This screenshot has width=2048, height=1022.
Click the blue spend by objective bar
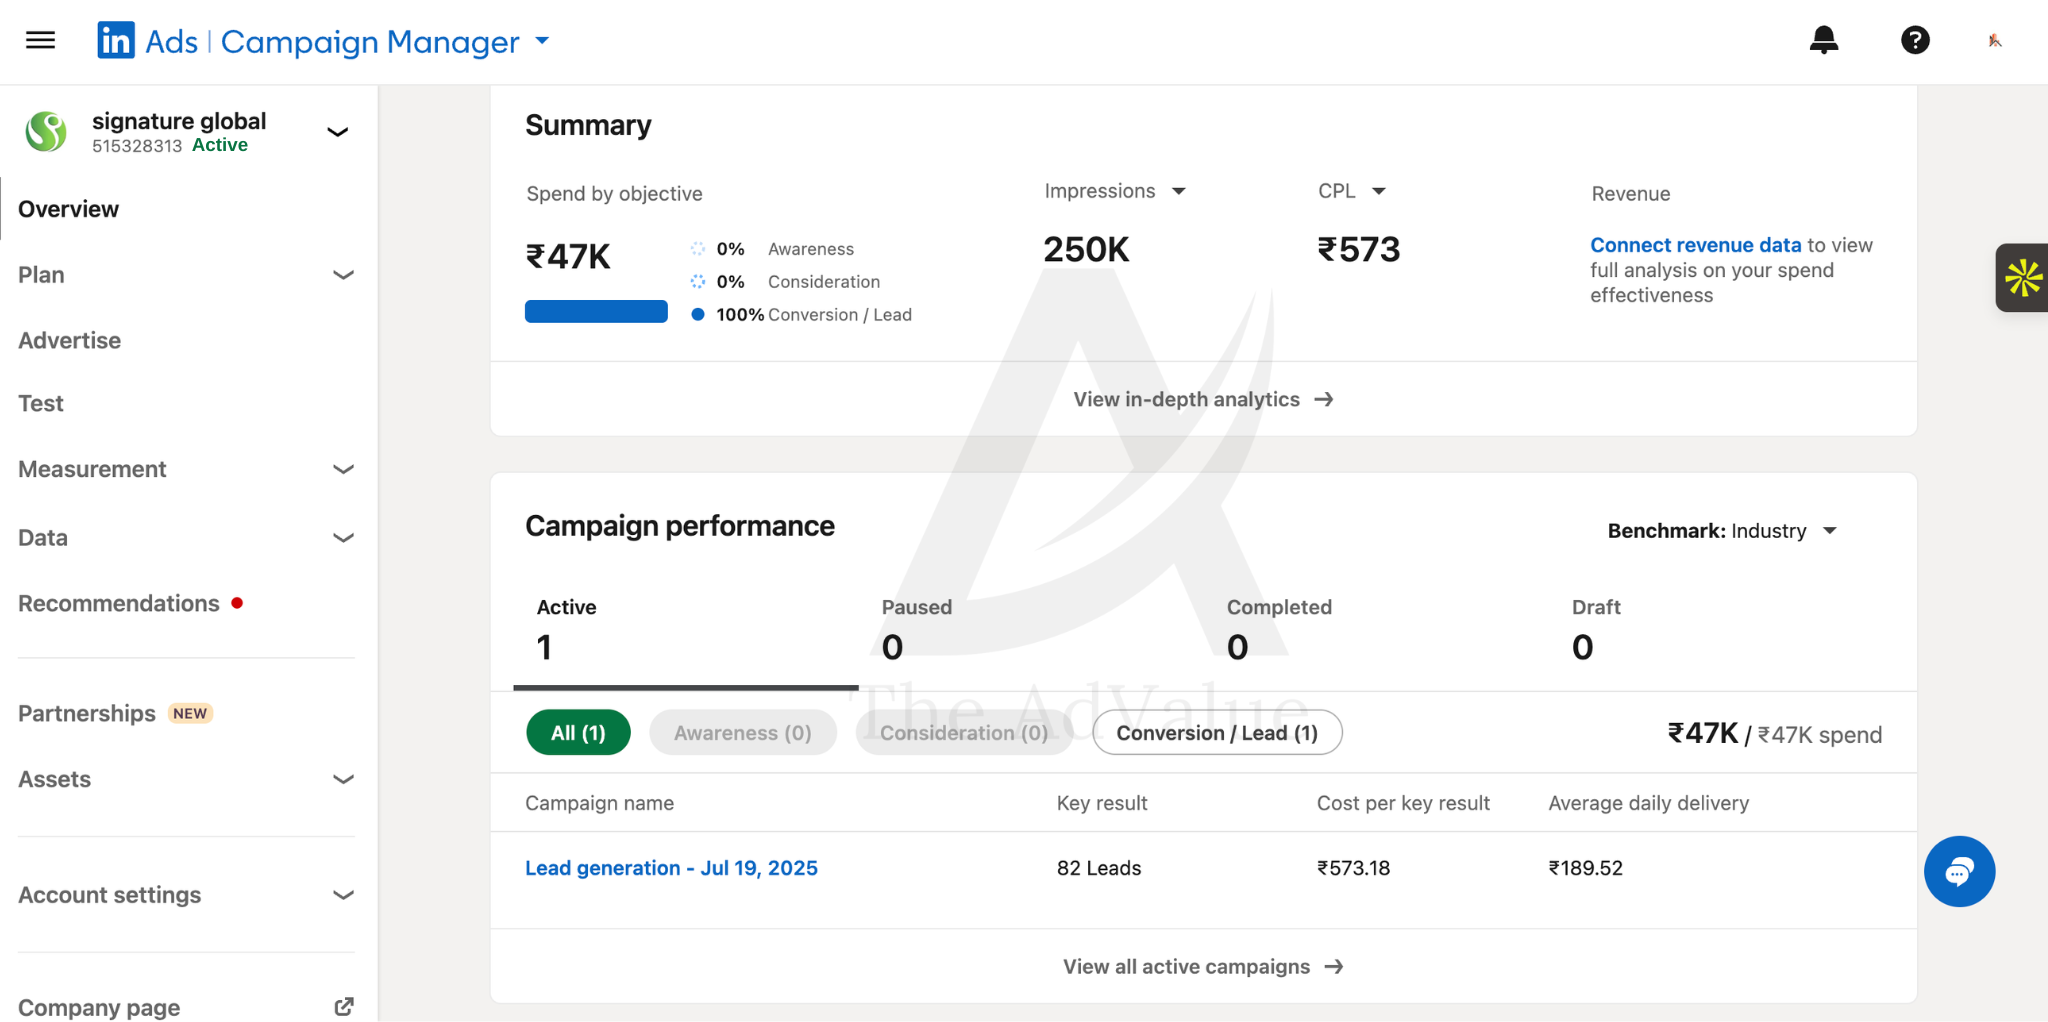coord(596,312)
